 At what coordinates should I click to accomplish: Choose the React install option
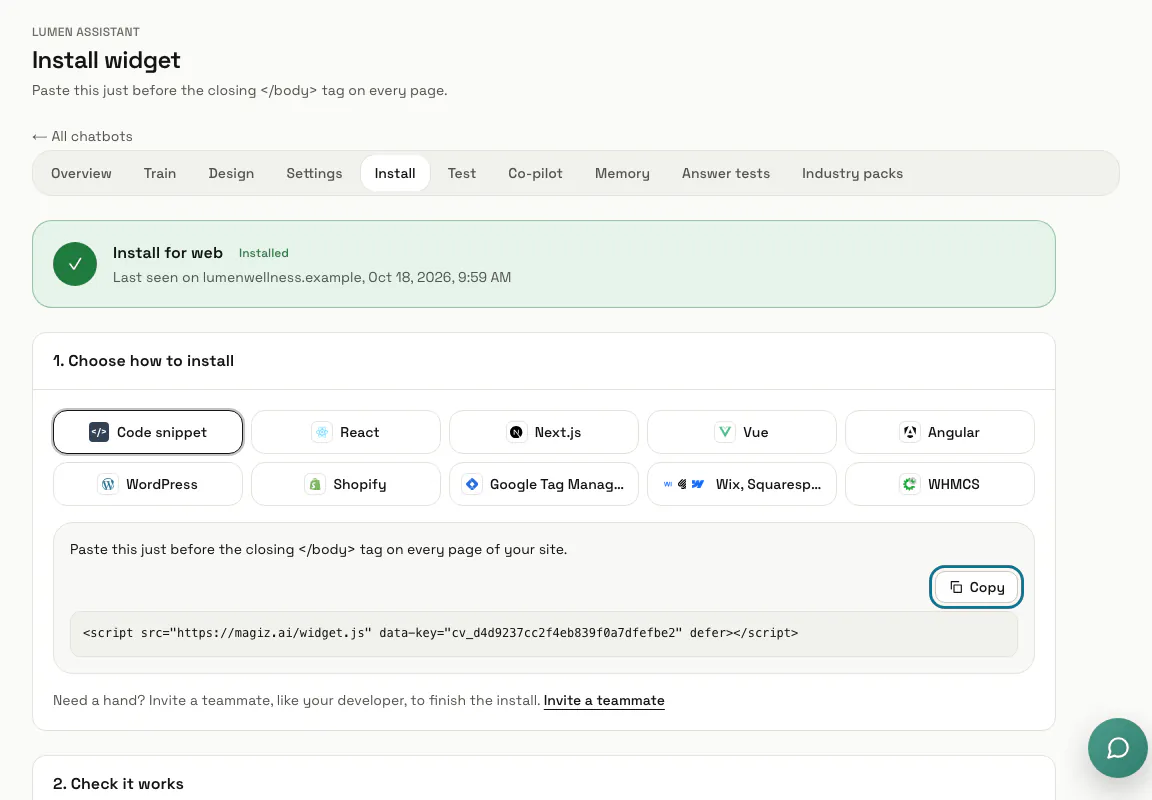345,432
